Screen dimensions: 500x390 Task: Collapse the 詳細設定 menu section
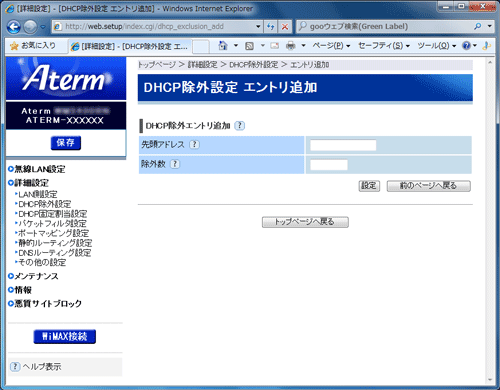(28, 183)
